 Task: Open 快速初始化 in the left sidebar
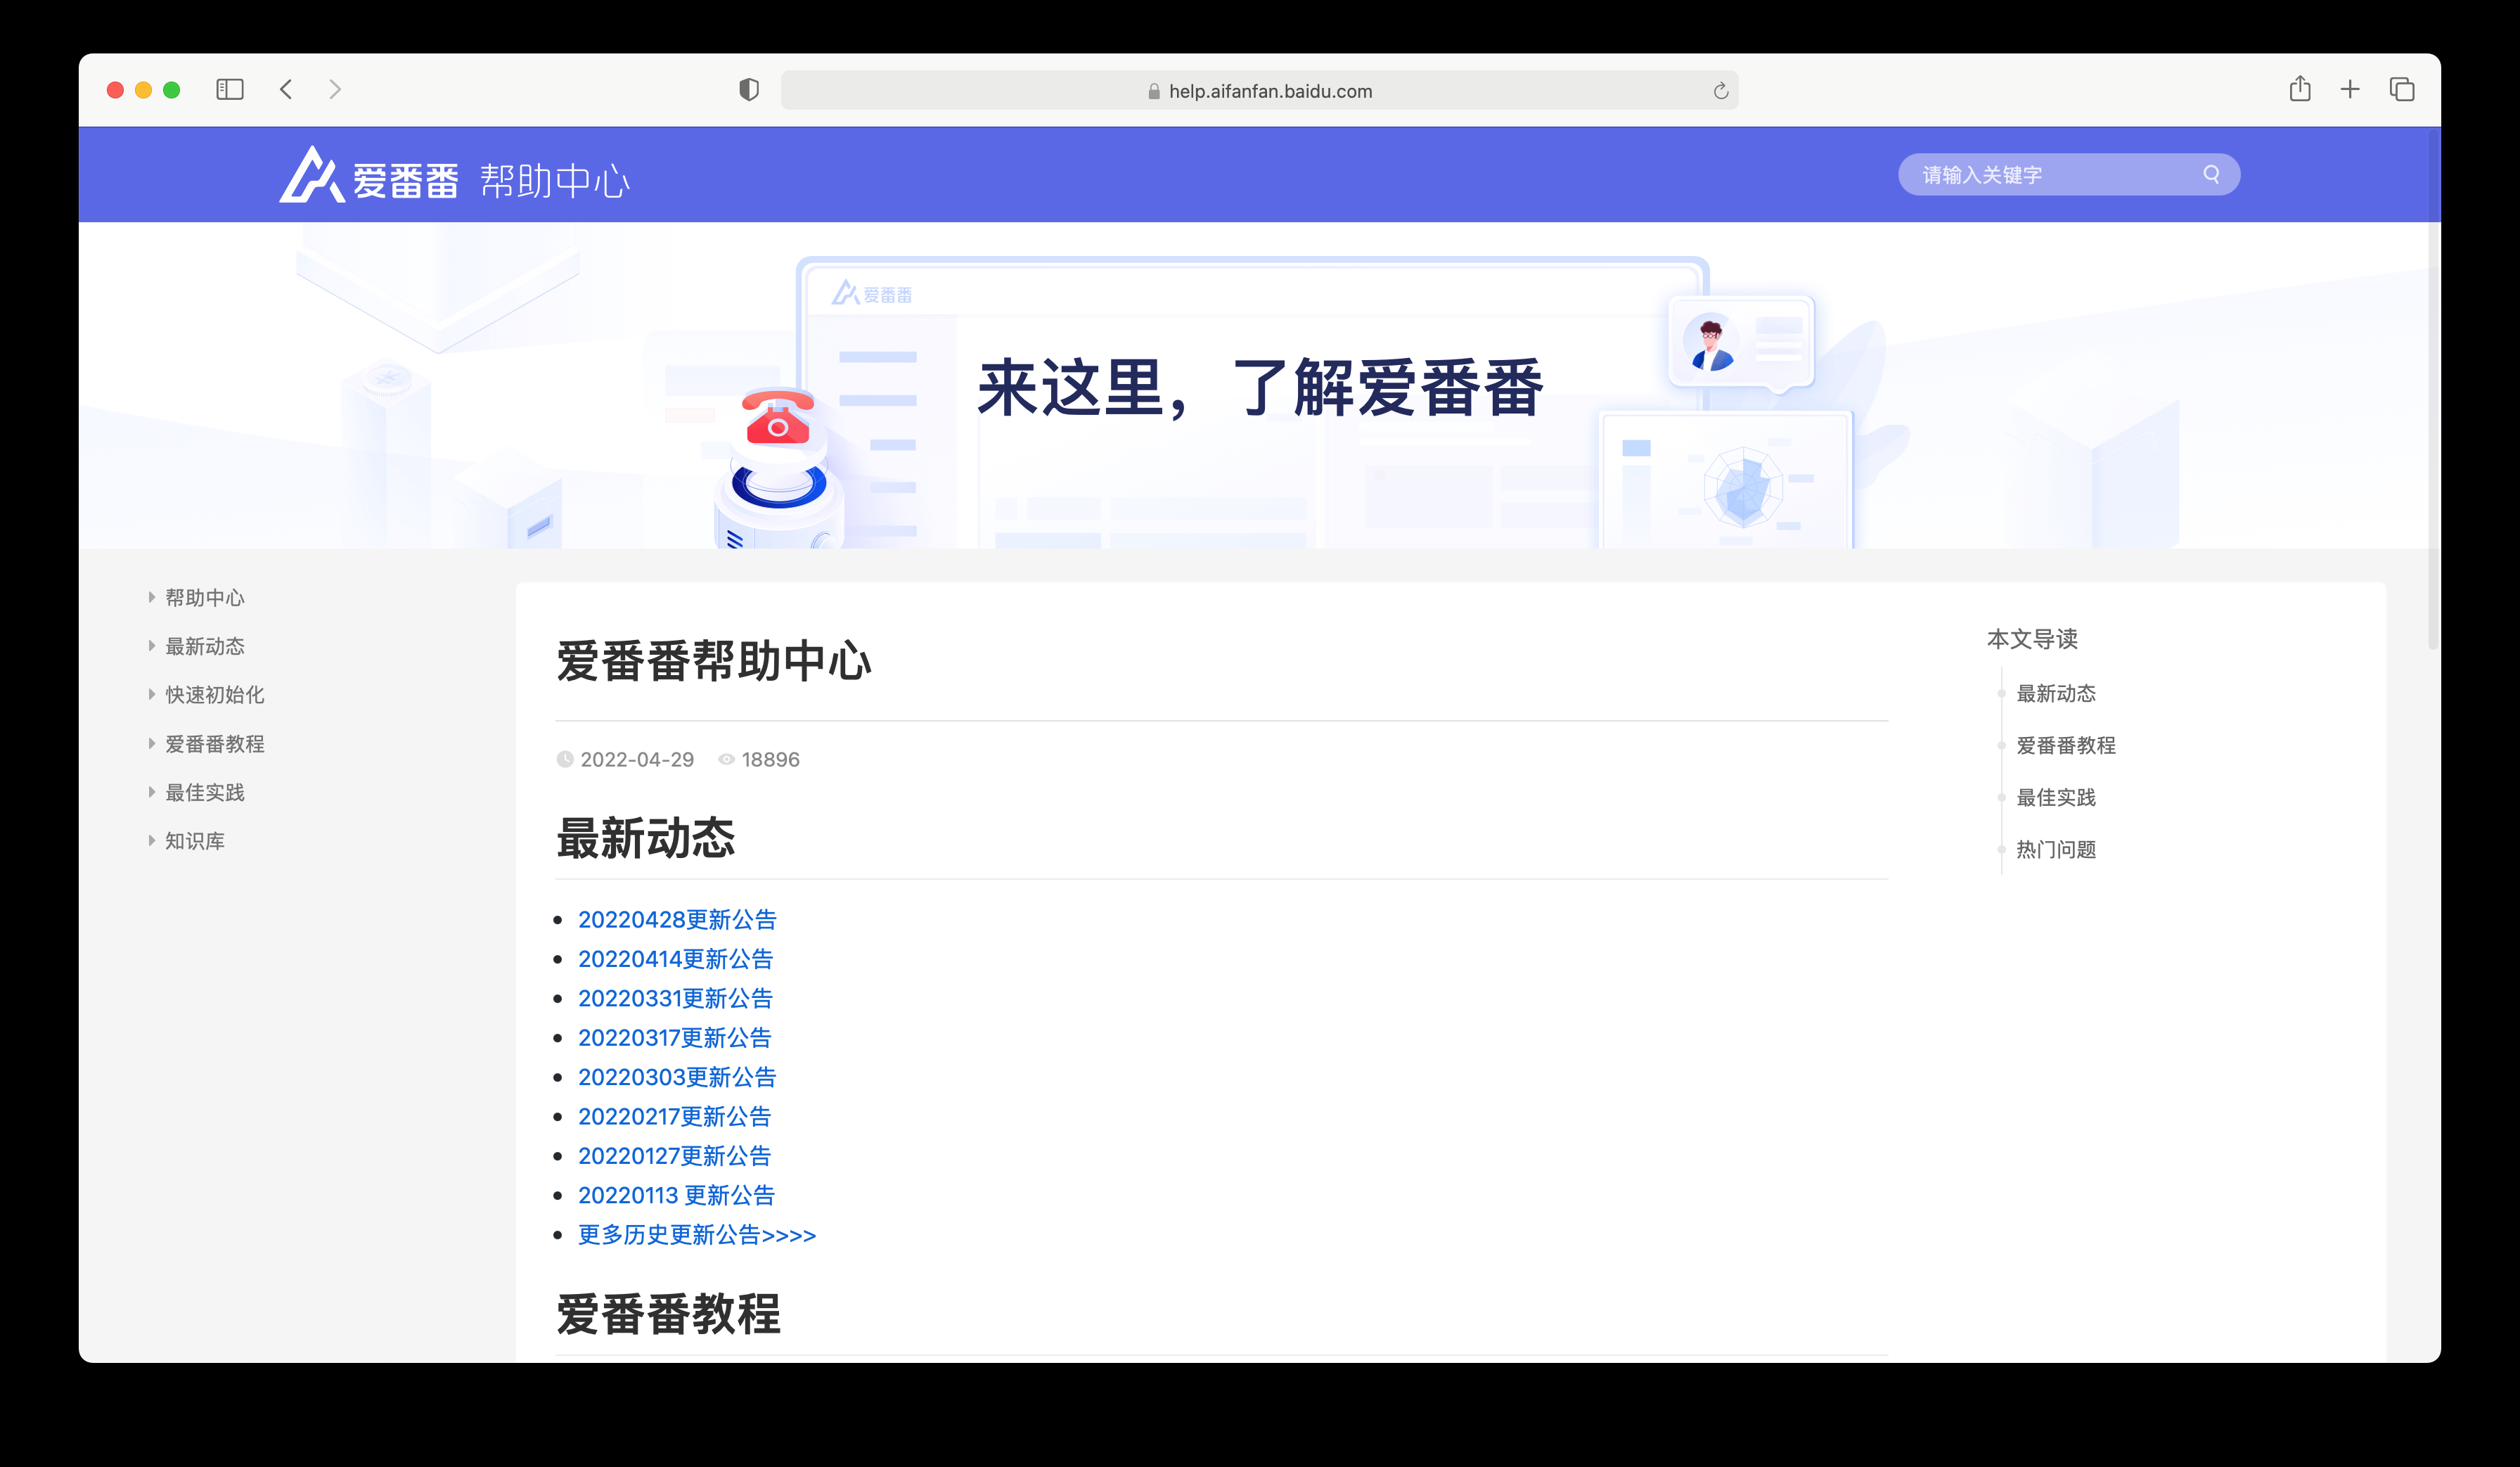point(215,695)
